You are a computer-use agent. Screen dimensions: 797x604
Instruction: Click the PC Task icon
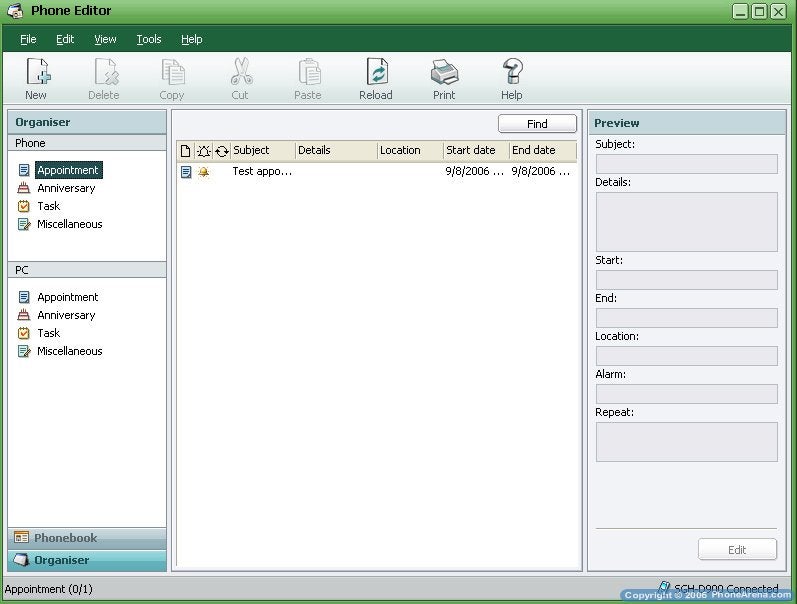(23, 333)
